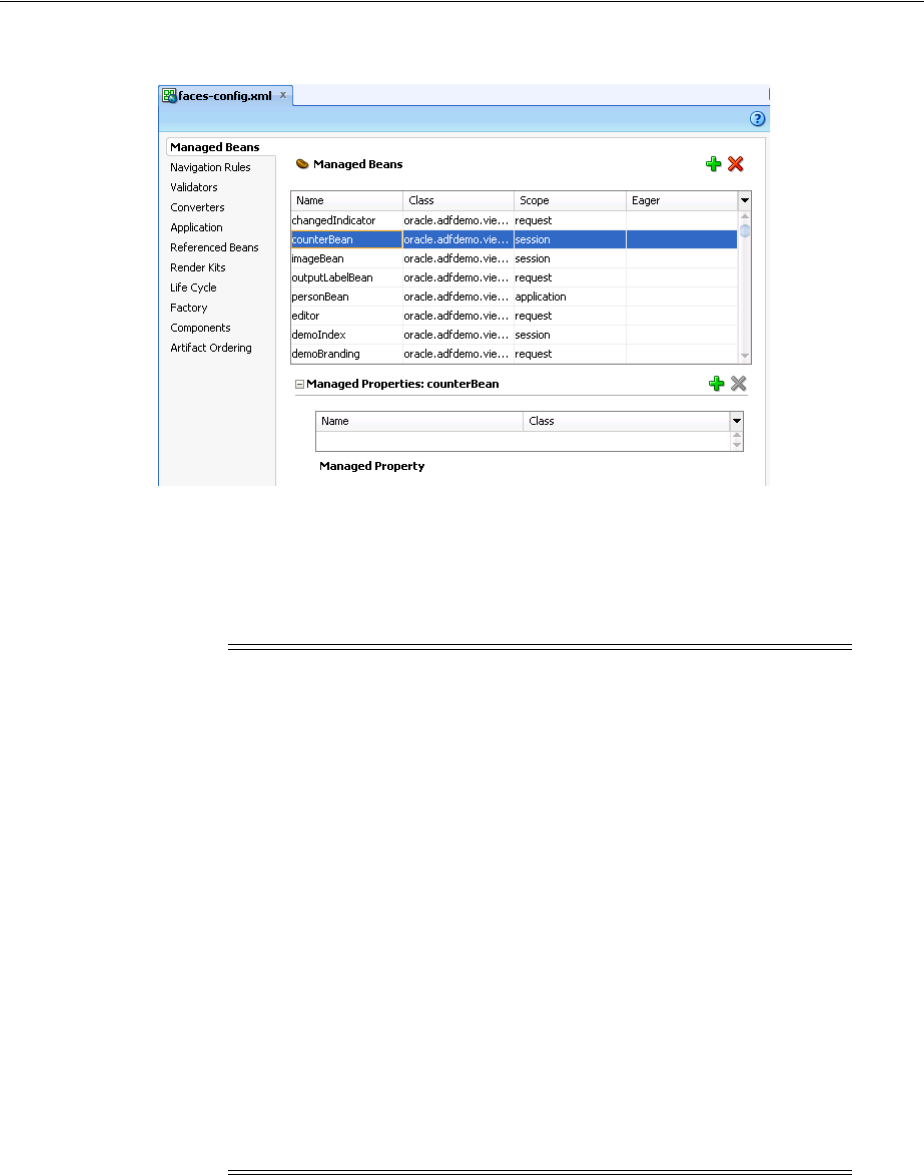Add a managed property with green plus
Image resolution: width=924 pixels, height=1175 pixels.
click(x=716, y=384)
